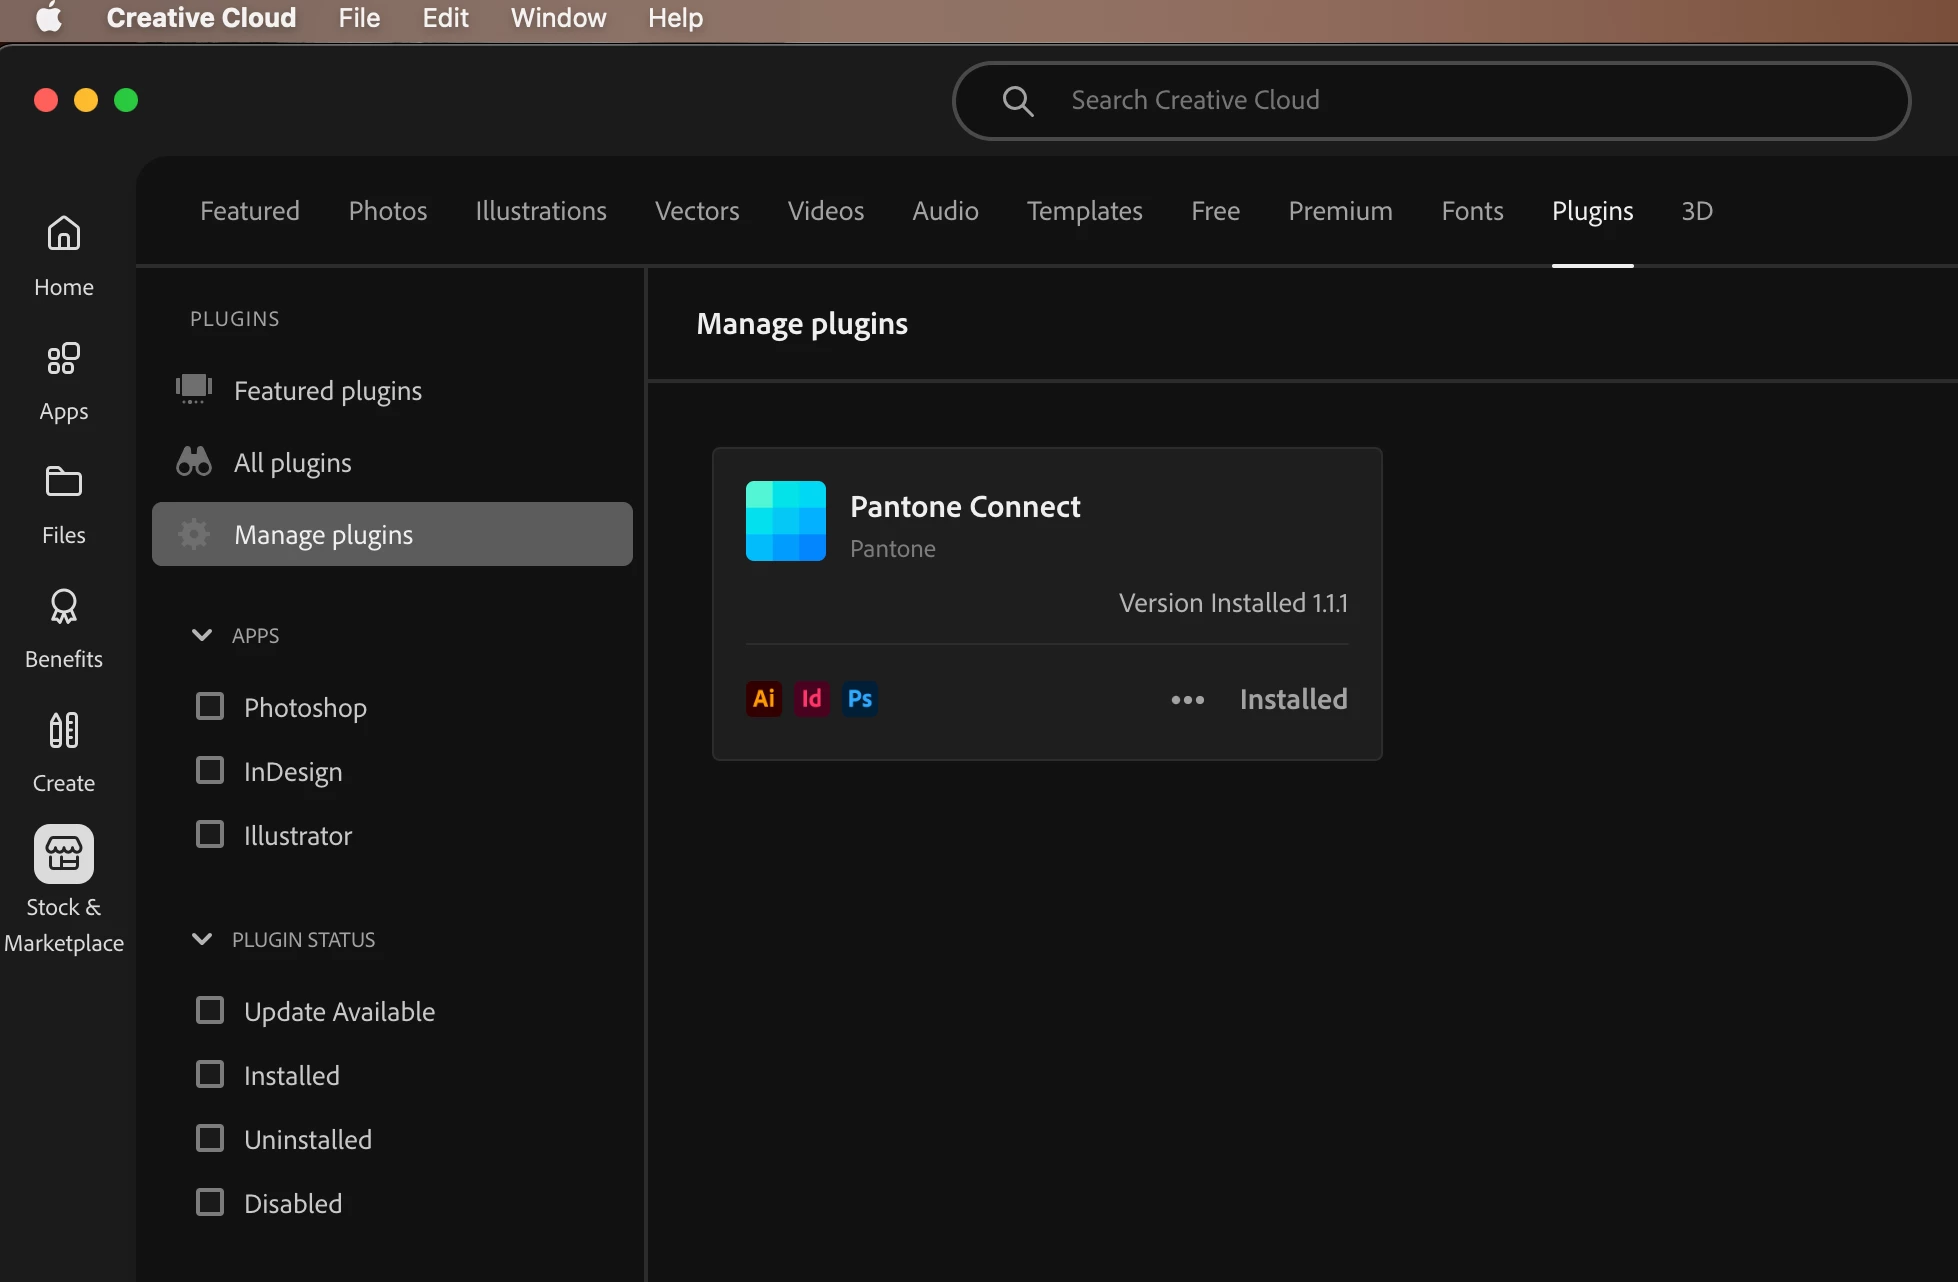Check the Photoshop app filter
Screen dimensions: 1958x1282
pos(210,707)
